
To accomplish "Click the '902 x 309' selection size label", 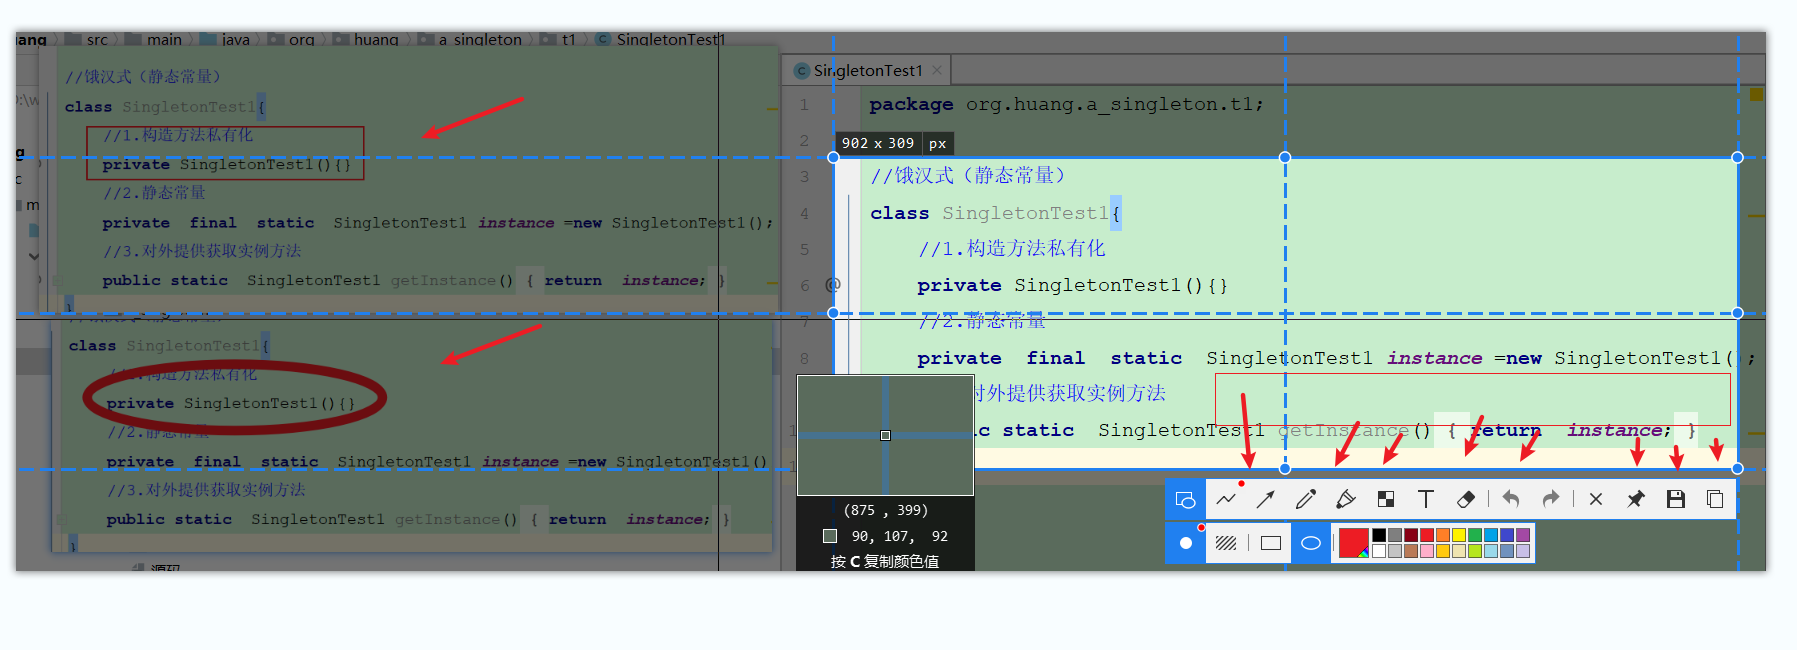I will 878,143.
